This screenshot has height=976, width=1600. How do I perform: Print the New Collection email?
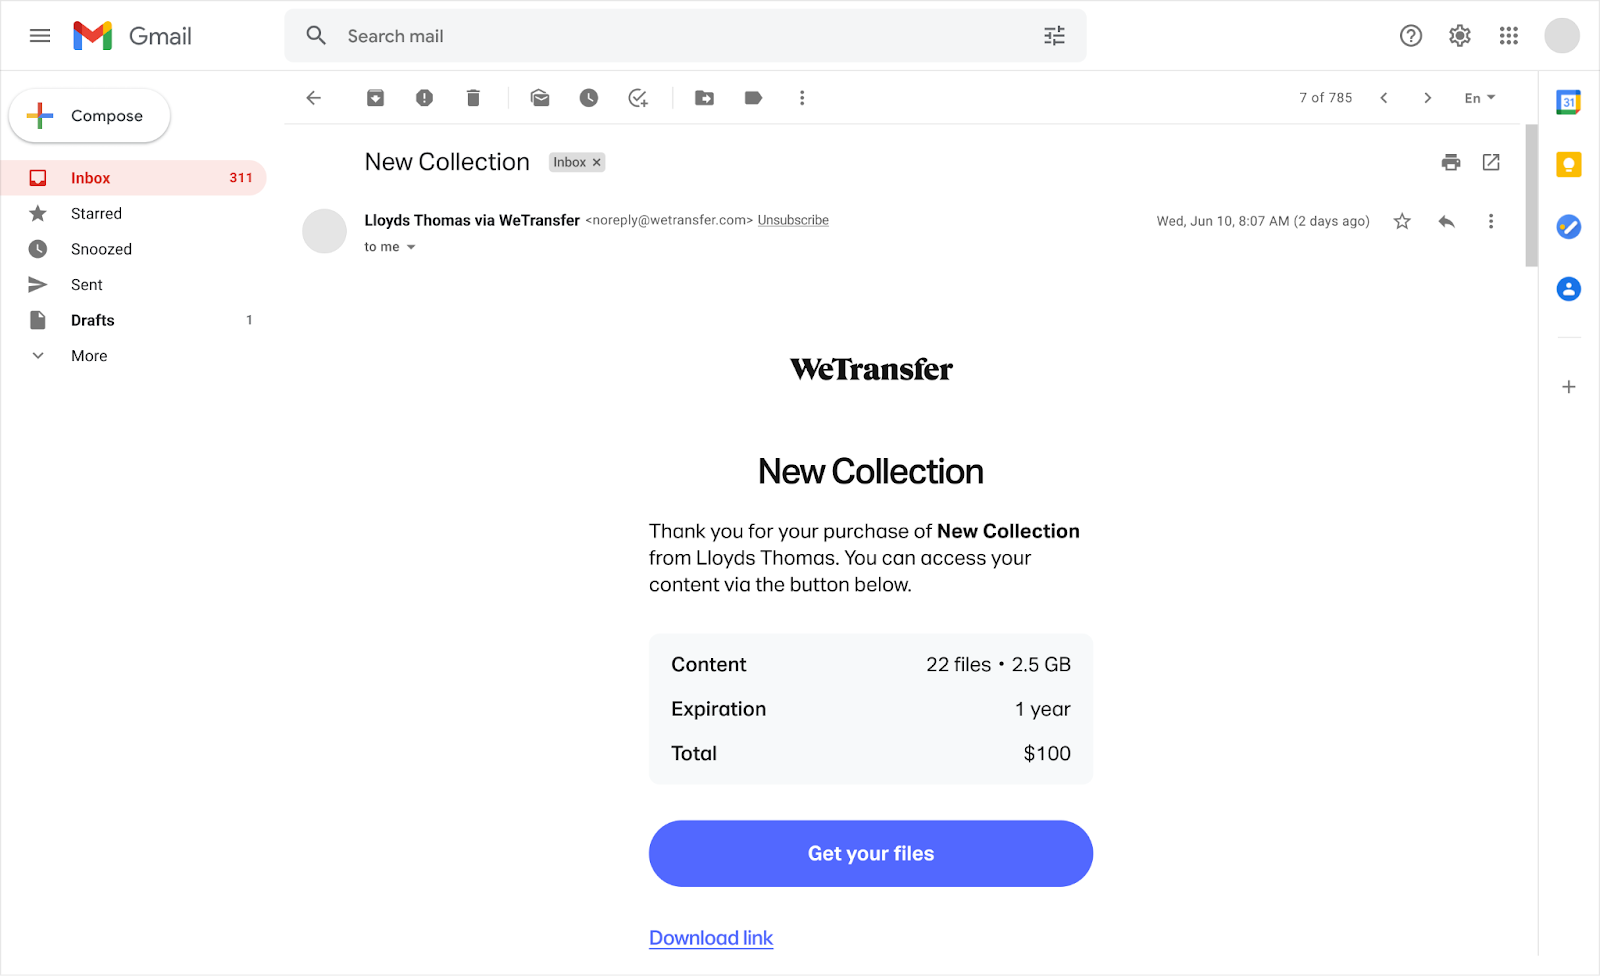point(1449,161)
